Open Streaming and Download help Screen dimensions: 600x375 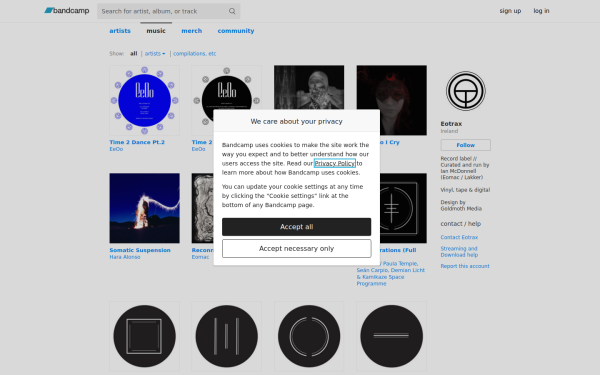(x=459, y=252)
